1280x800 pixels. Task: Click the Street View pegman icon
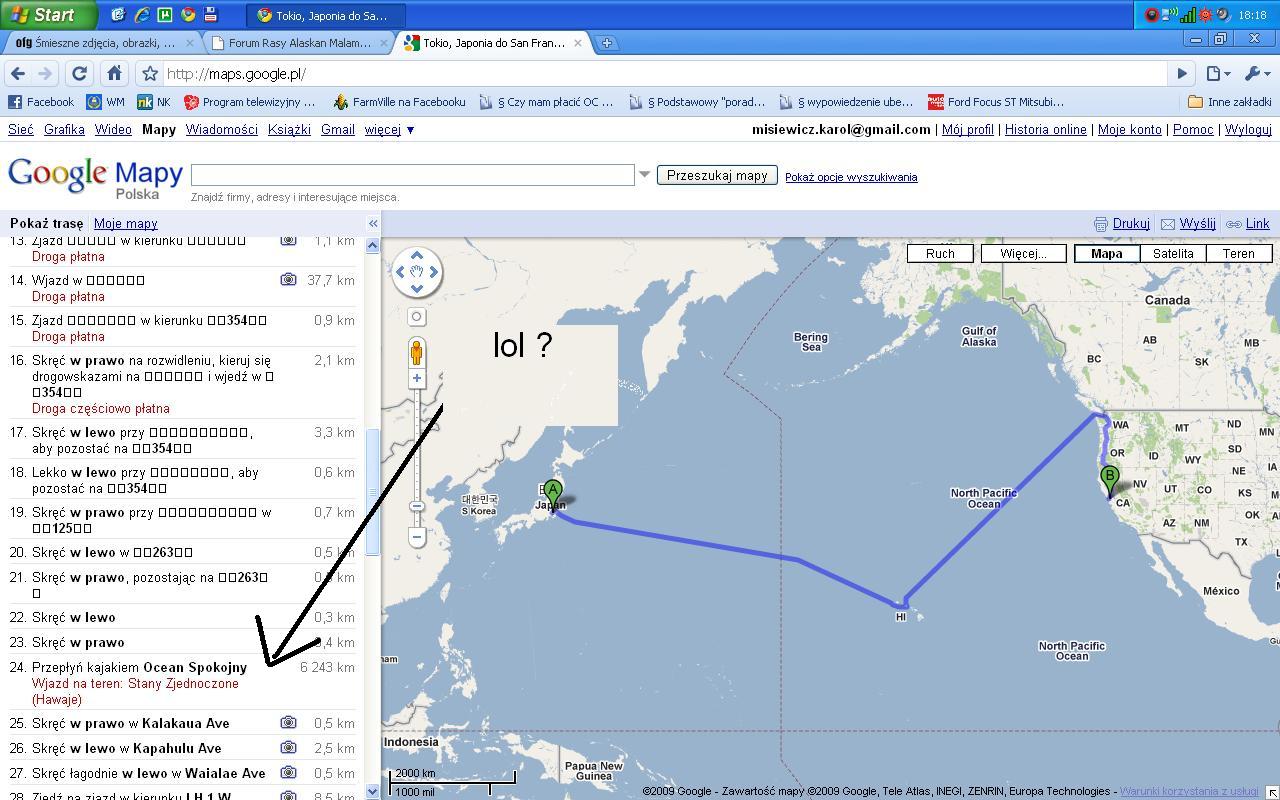417,351
